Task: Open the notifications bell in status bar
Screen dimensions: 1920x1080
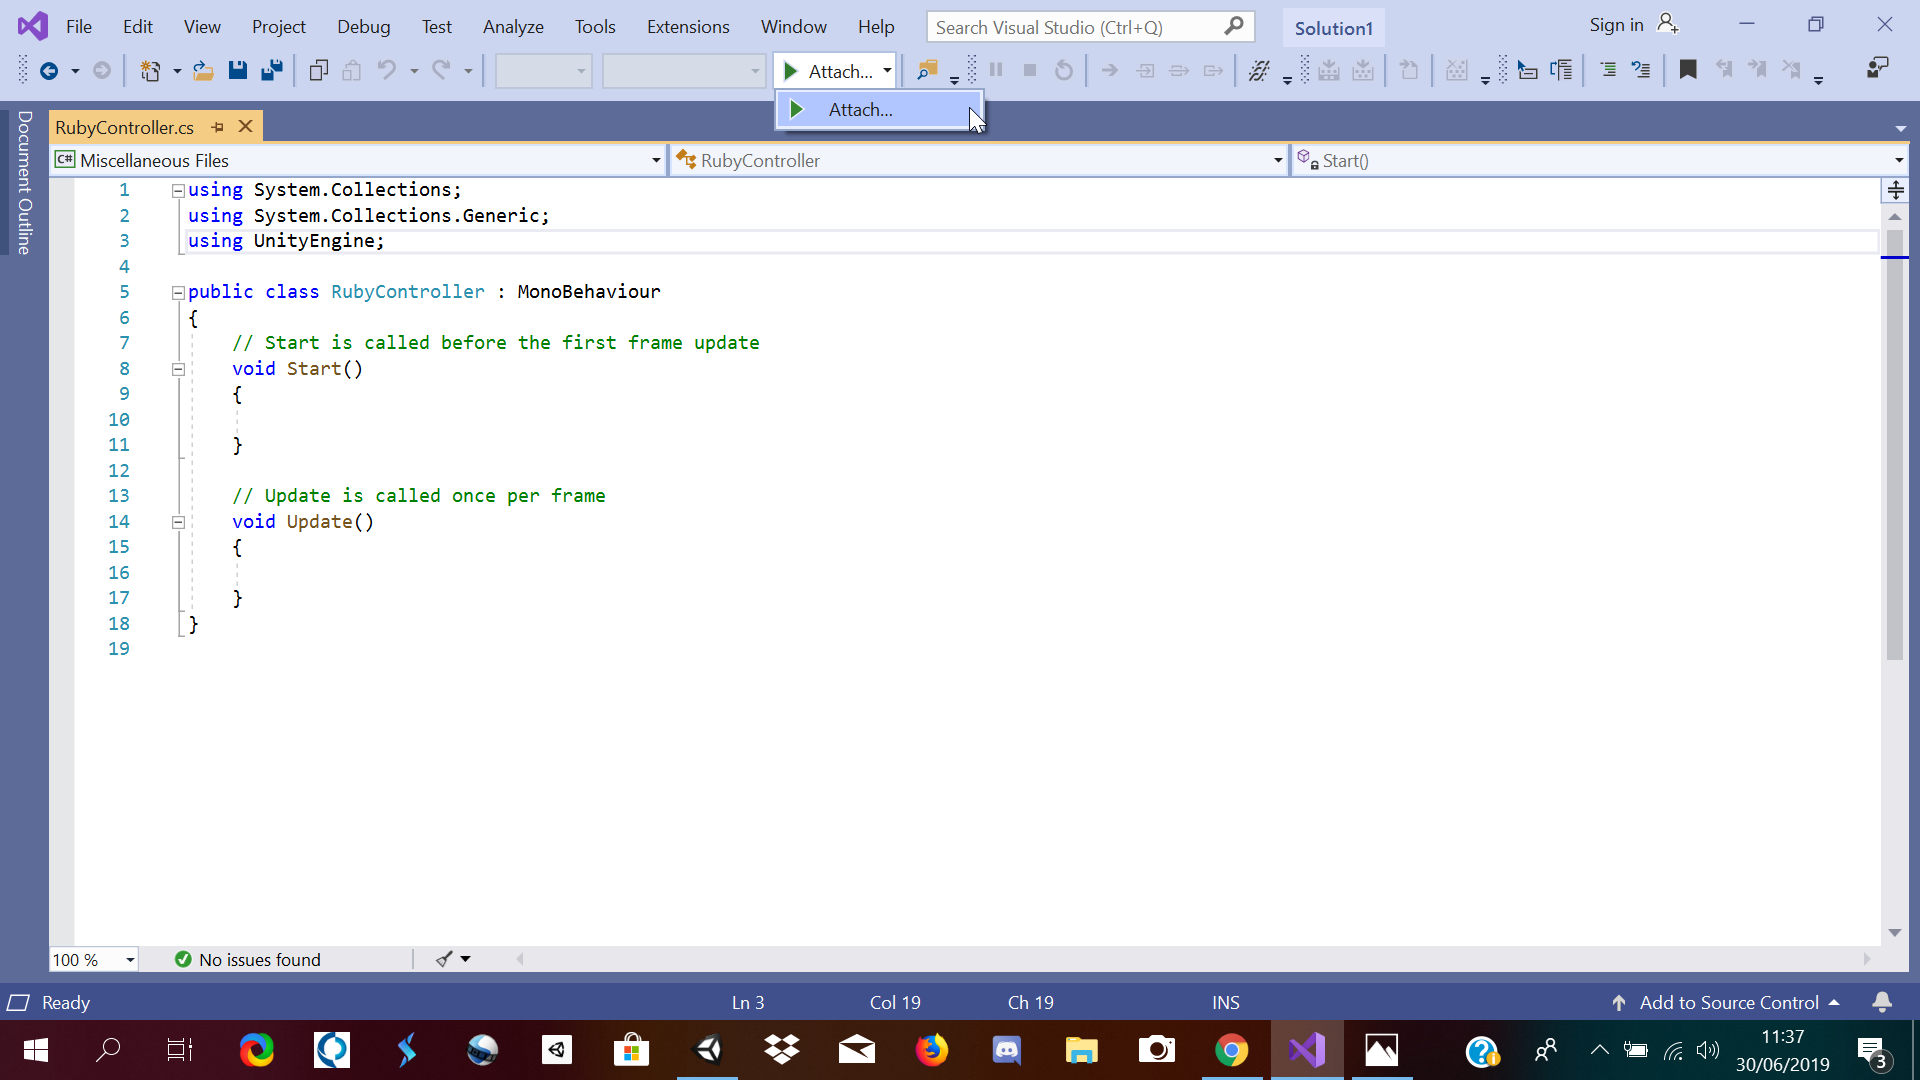Action: click(x=1882, y=1003)
